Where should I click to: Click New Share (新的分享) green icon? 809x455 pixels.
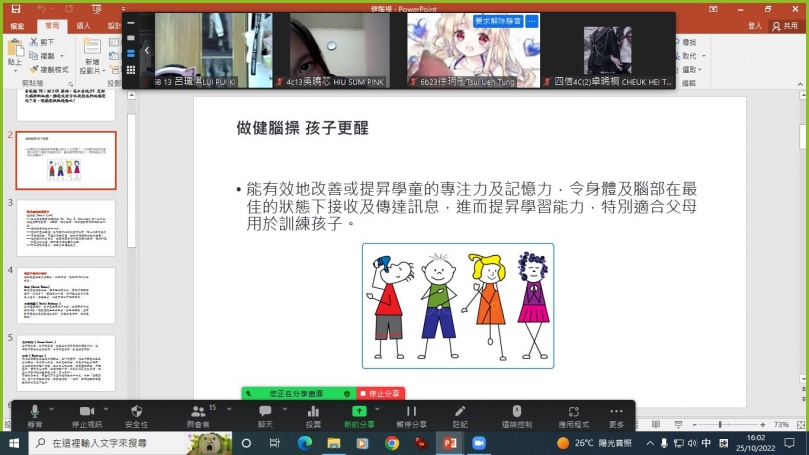point(359,415)
